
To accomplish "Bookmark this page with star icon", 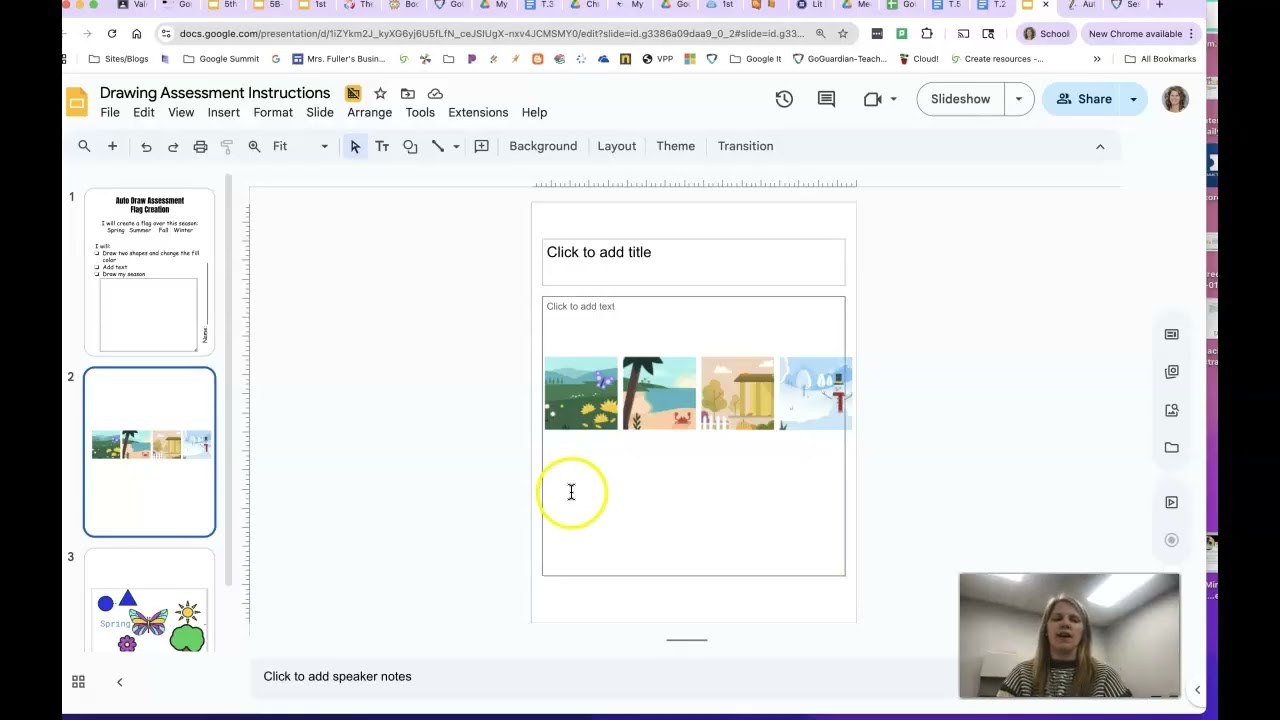I will point(843,34).
